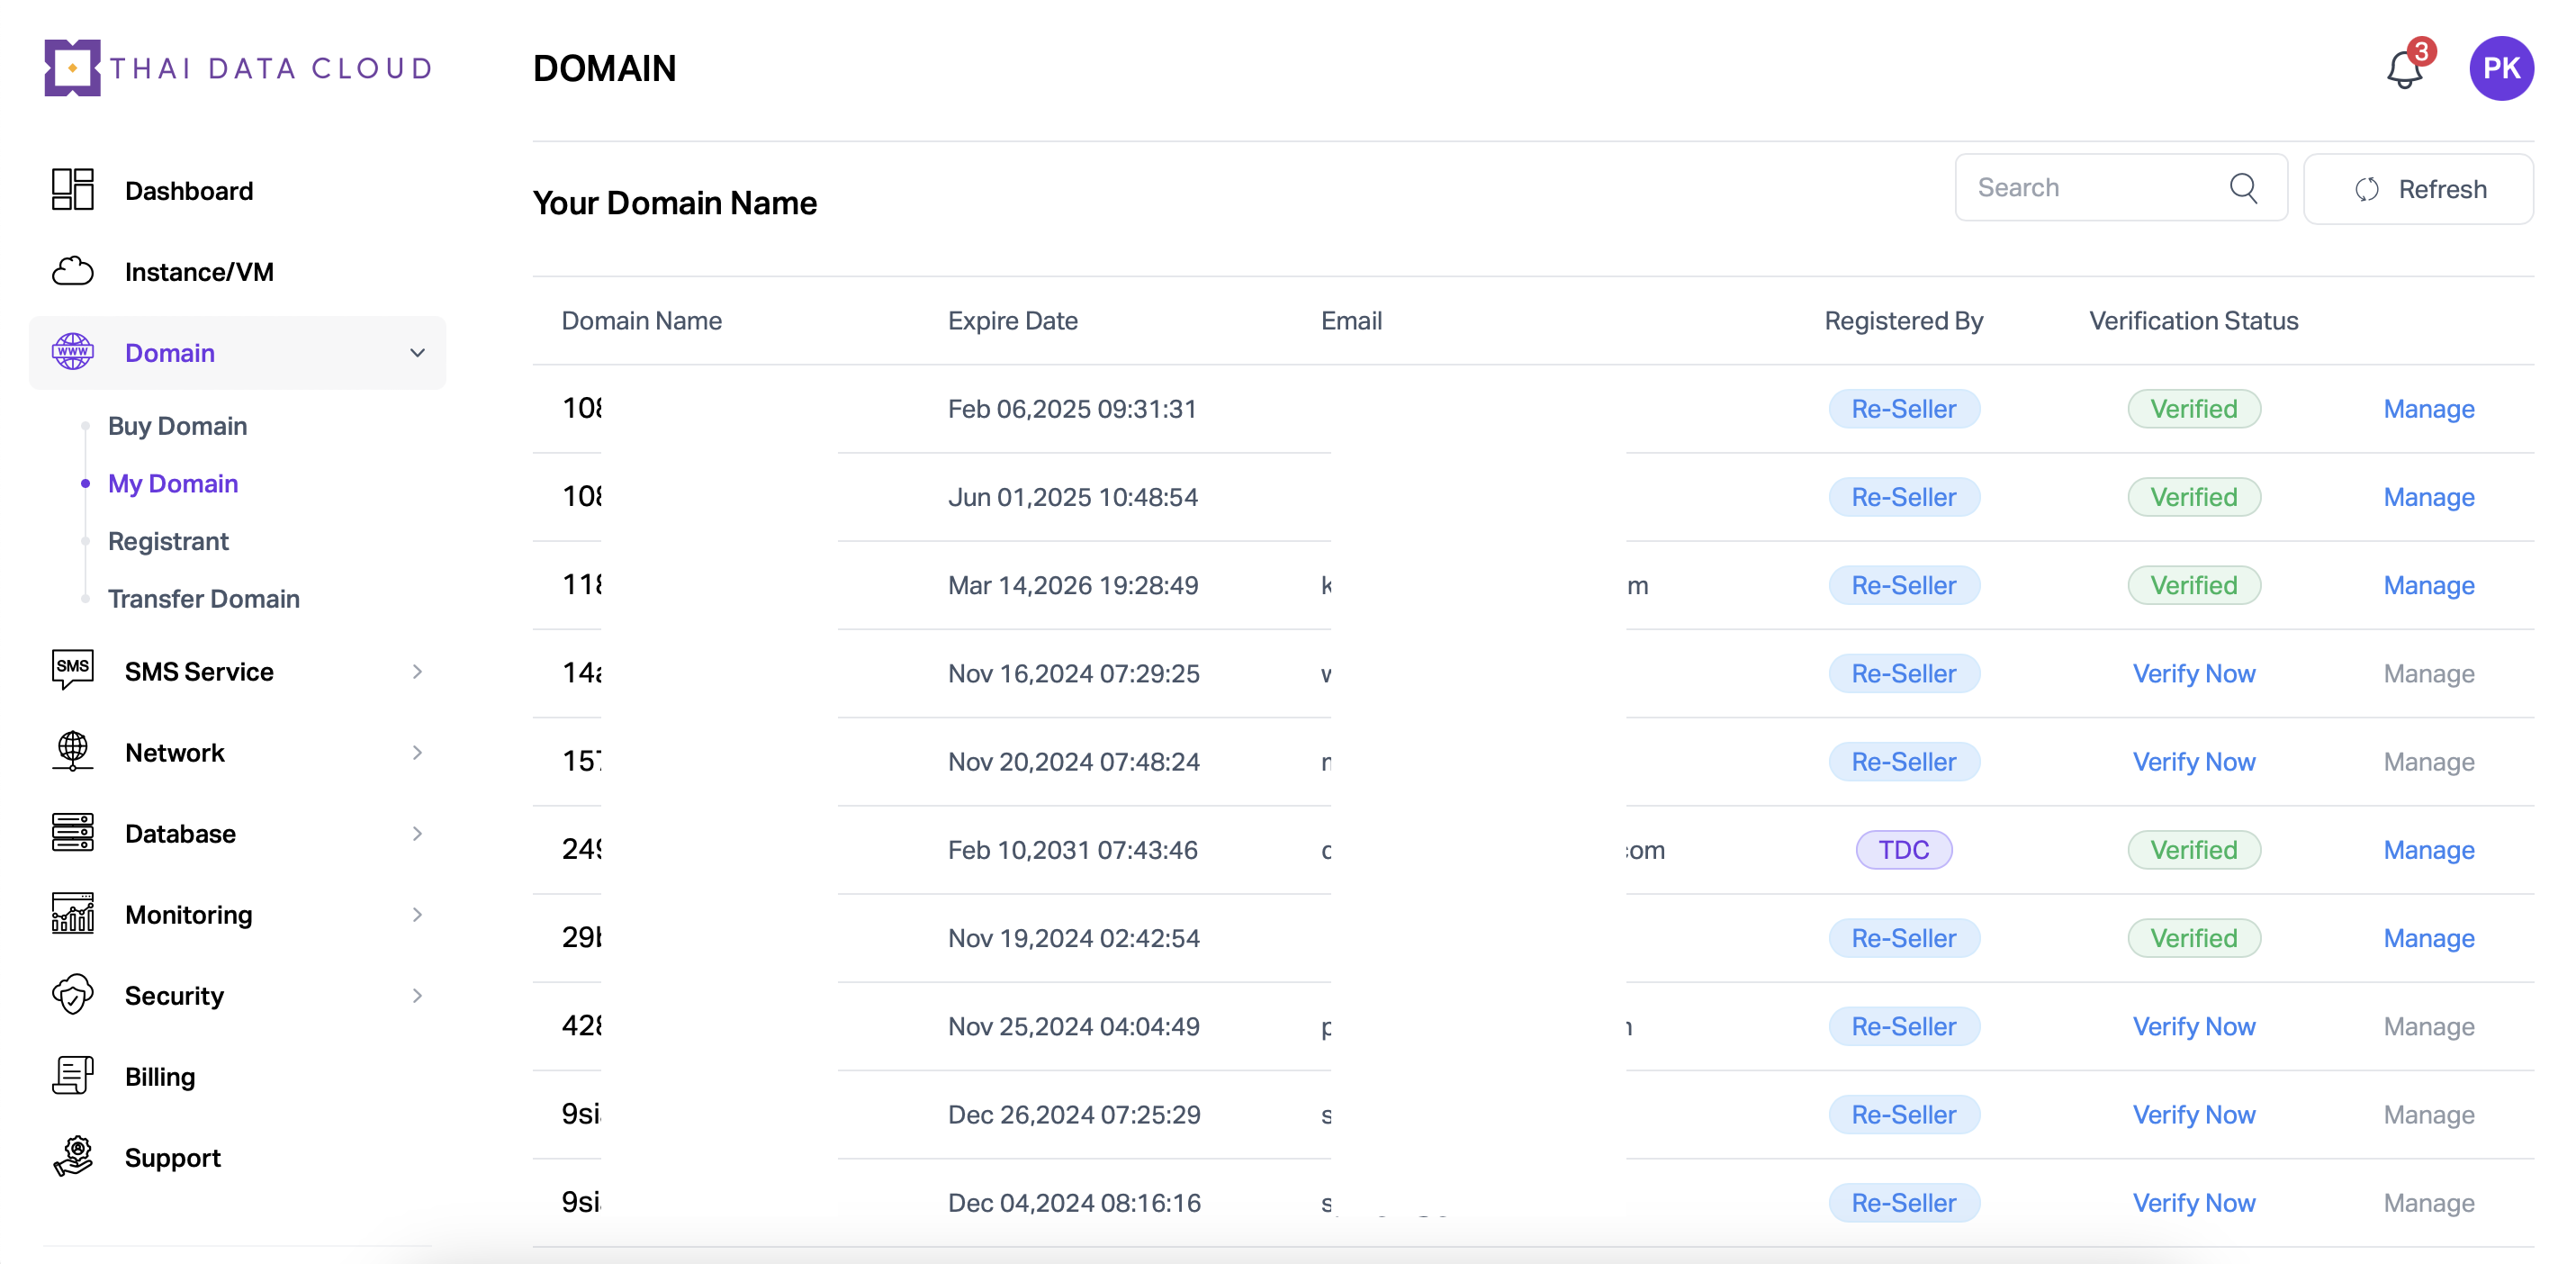
Task: Click the Security shield icon
Action: (73, 994)
